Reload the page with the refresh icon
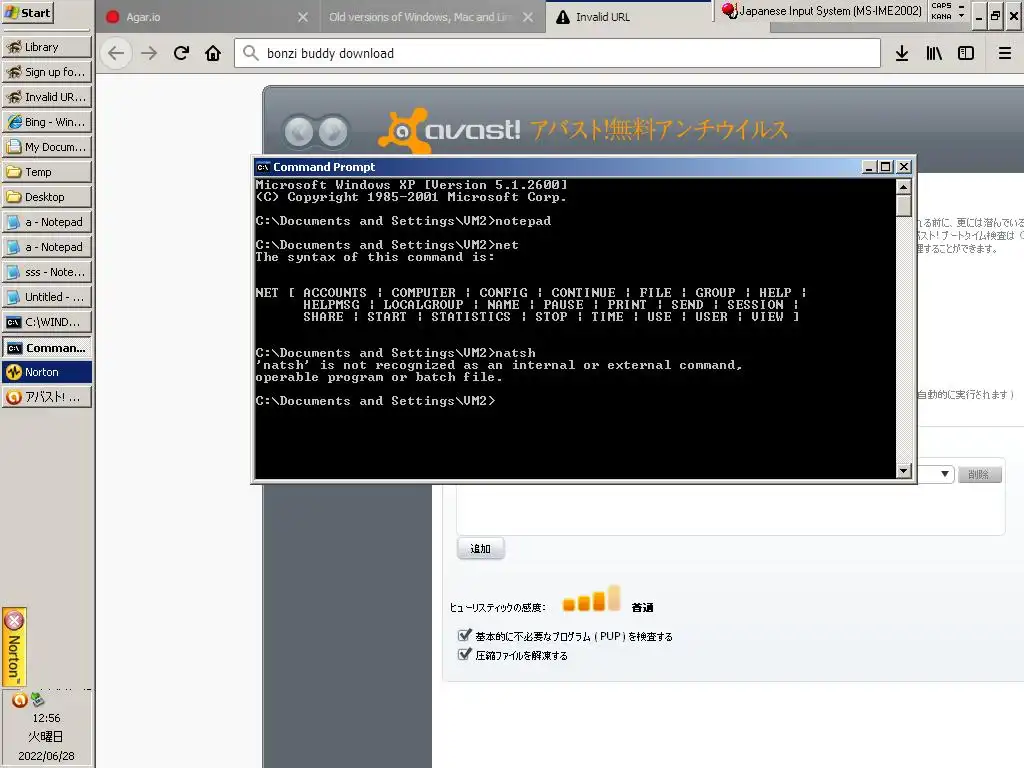This screenshot has height=768, width=1024. [182, 54]
